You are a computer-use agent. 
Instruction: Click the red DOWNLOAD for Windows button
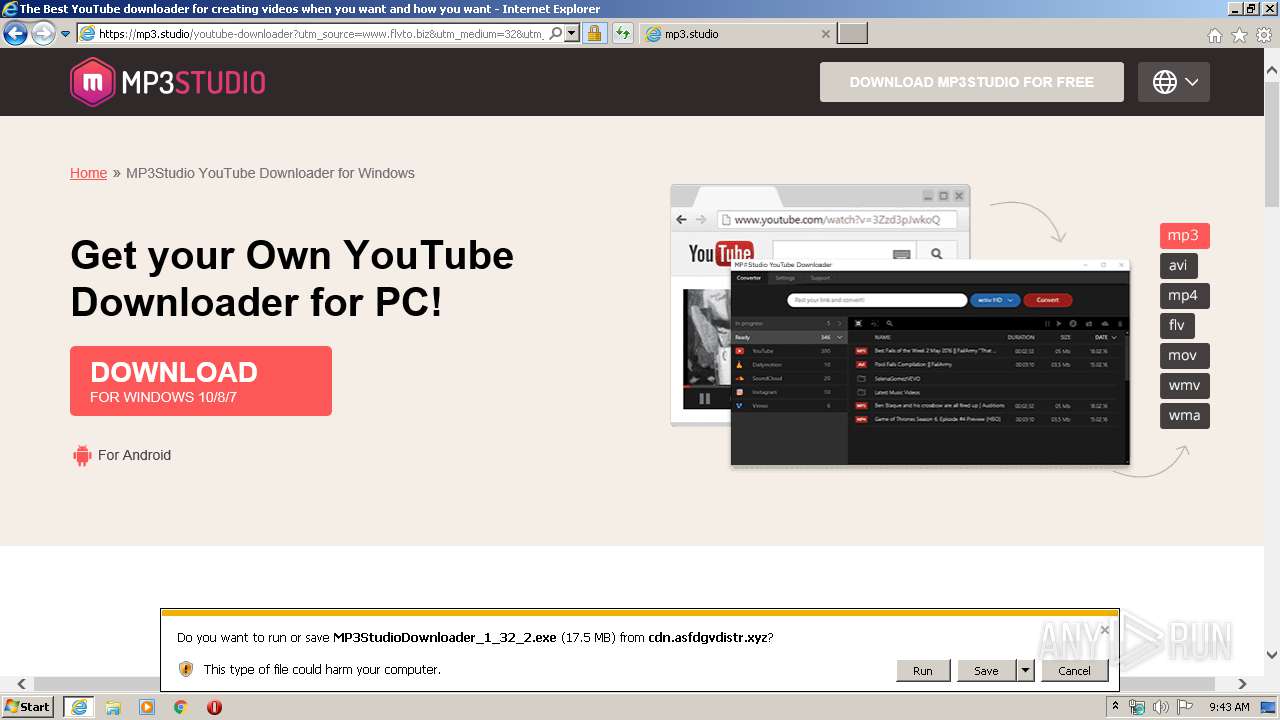click(201, 381)
